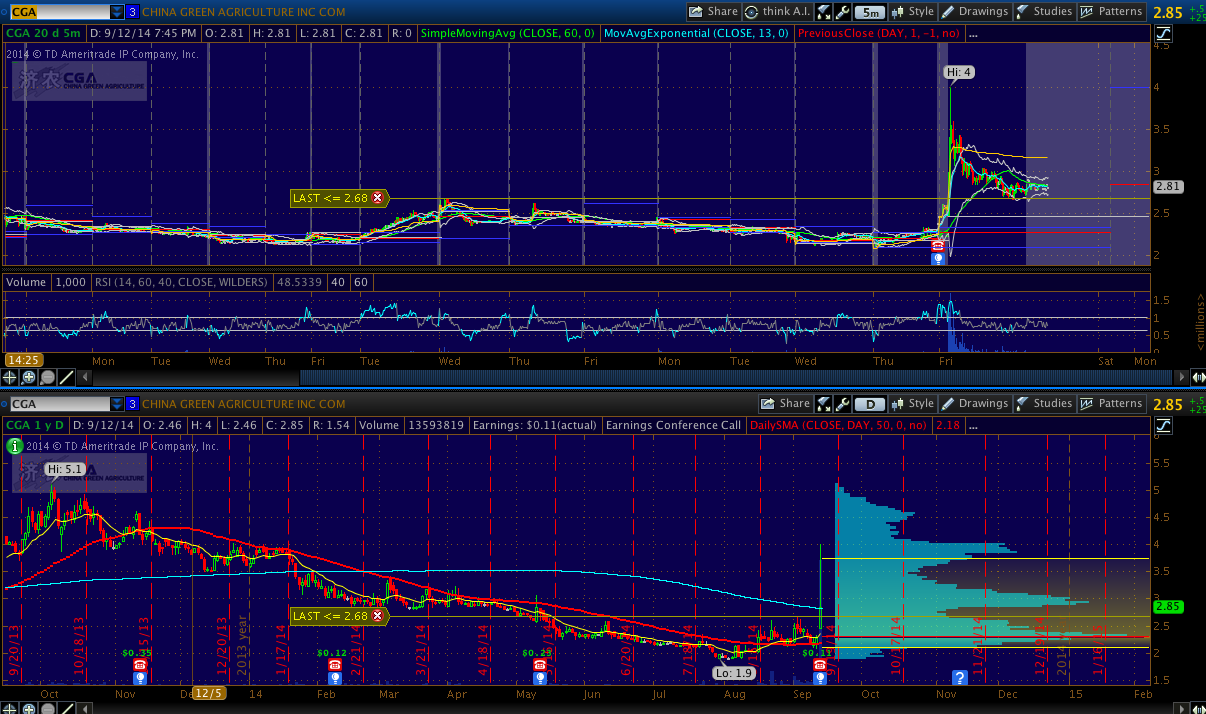The width and height of the screenshot is (1206, 714).
Task: Open chart settings wrench in upper chart
Action: point(842,12)
